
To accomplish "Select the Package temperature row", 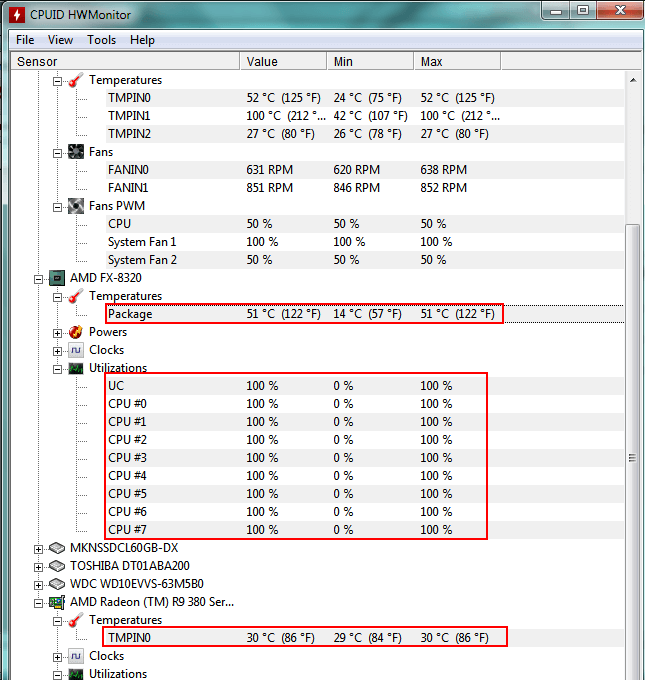I will 304,314.
